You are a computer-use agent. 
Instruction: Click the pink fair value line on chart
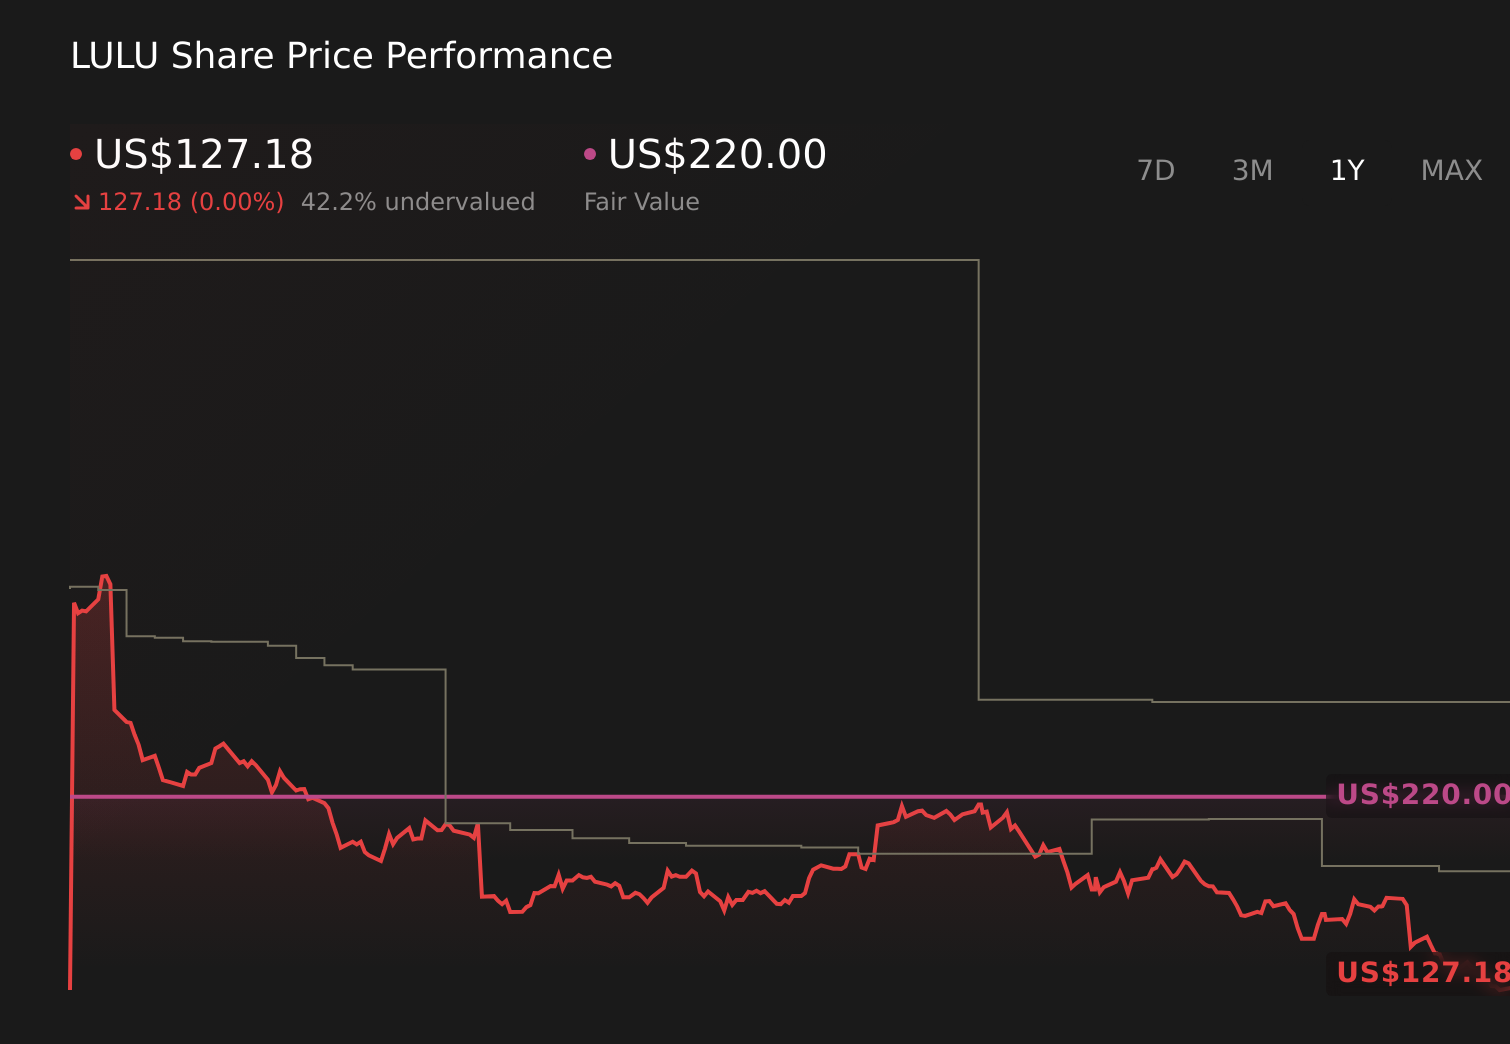click(x=698, y=797)
